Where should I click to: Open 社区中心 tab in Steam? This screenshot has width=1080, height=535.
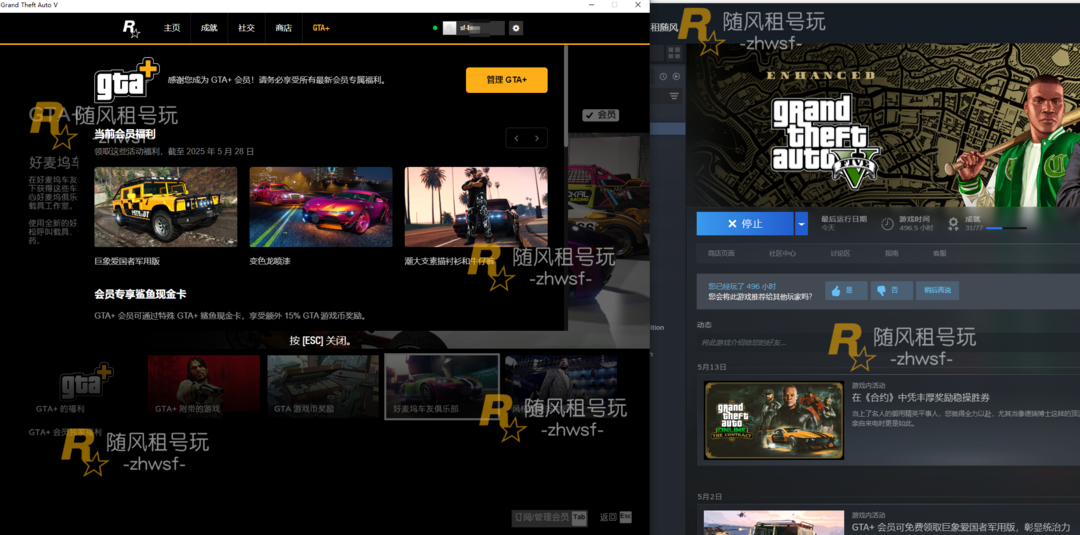[x=782, y=253]
